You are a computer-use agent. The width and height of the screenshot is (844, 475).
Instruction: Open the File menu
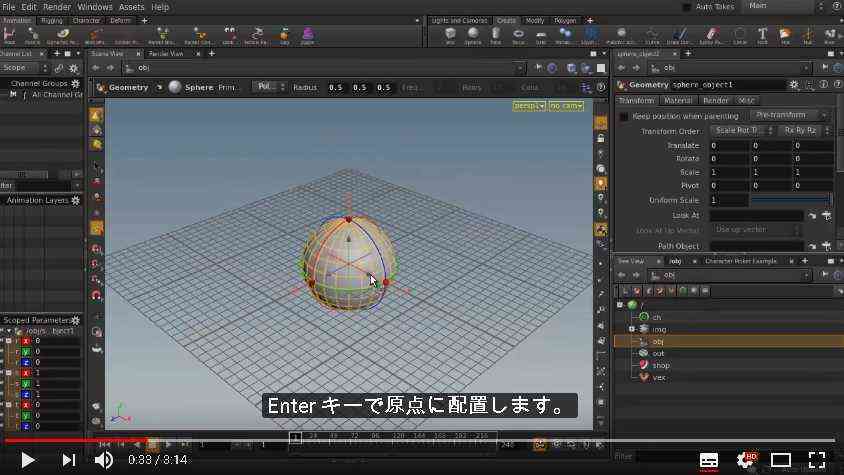point(8,7)
